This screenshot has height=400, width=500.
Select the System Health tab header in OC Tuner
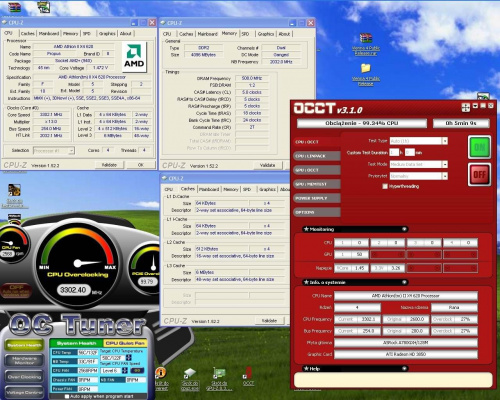tap(76, 343)
